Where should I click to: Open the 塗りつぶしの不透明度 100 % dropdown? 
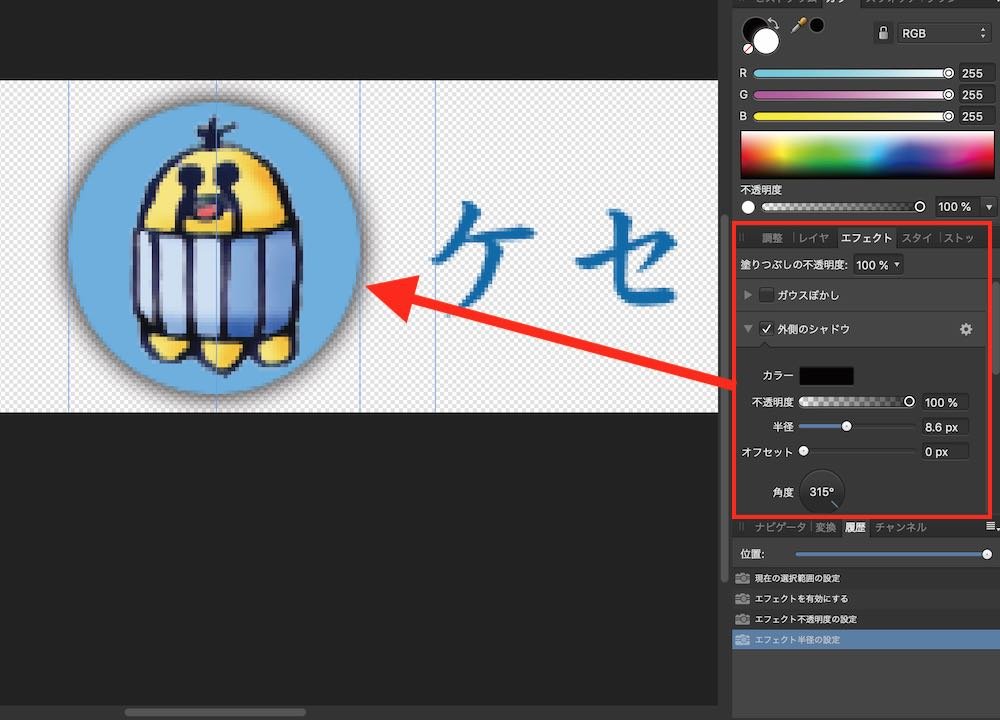878,265
